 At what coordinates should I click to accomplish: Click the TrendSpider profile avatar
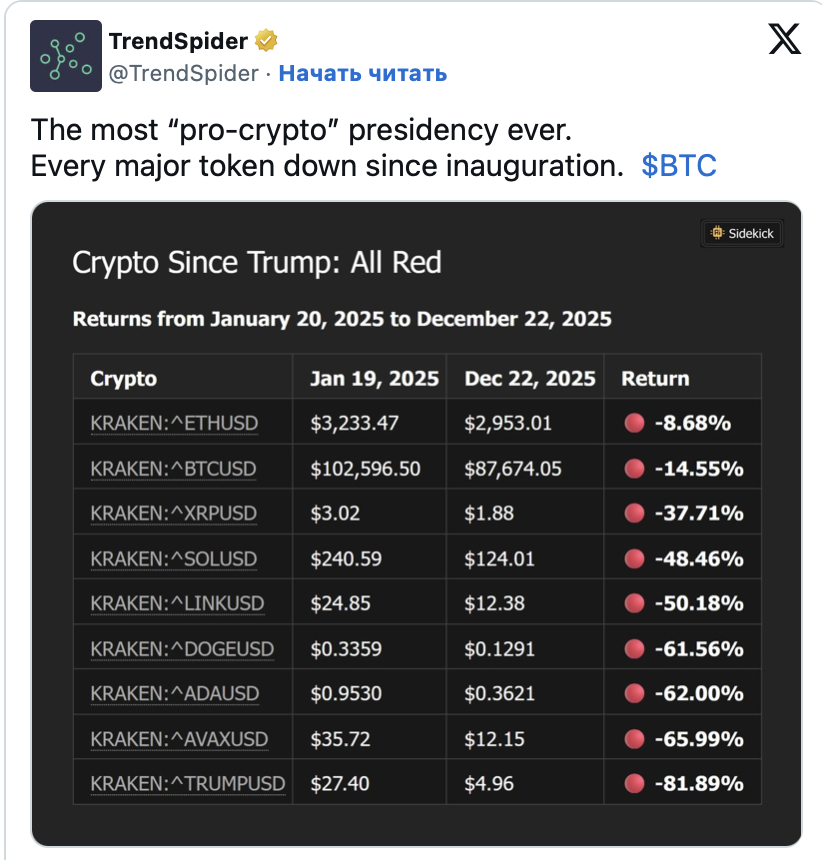(66, 56)
